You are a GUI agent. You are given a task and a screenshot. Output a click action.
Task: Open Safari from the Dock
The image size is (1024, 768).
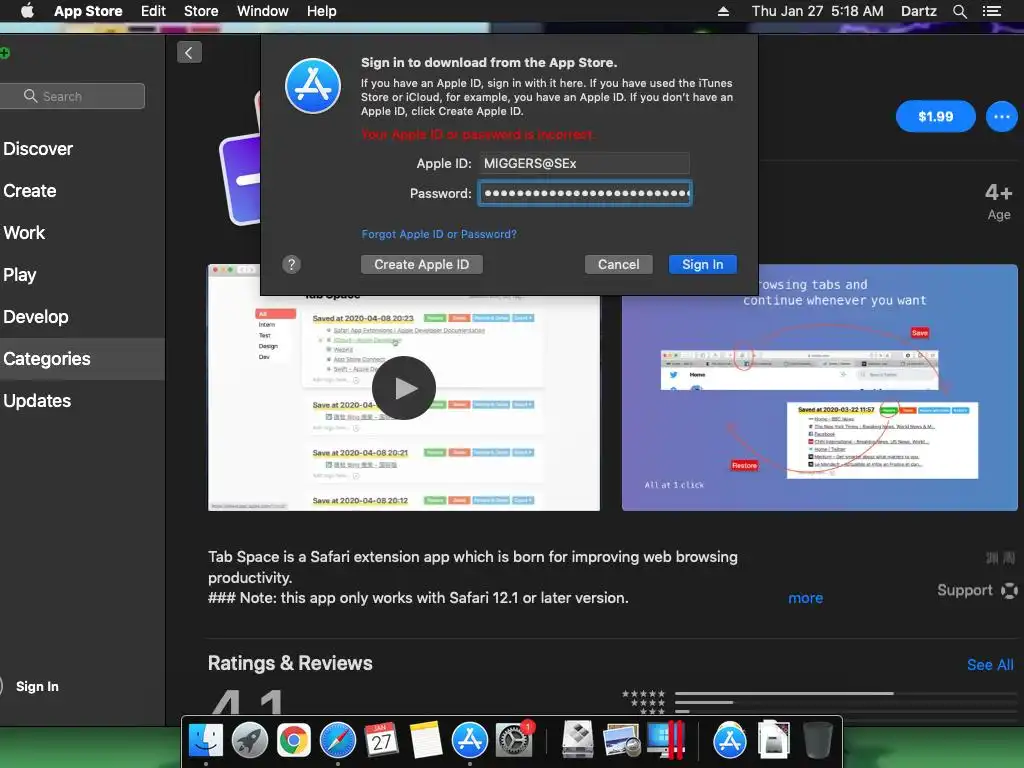(x=338, y=741)
